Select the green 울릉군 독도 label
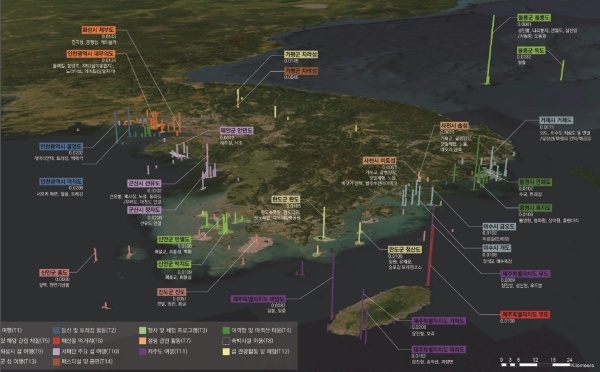 coord(531,51)
